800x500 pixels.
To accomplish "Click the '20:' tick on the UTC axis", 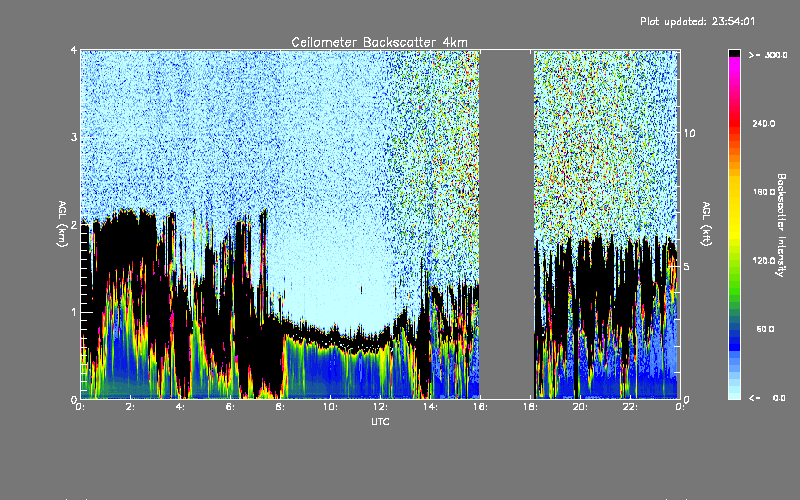I will 580,407.
